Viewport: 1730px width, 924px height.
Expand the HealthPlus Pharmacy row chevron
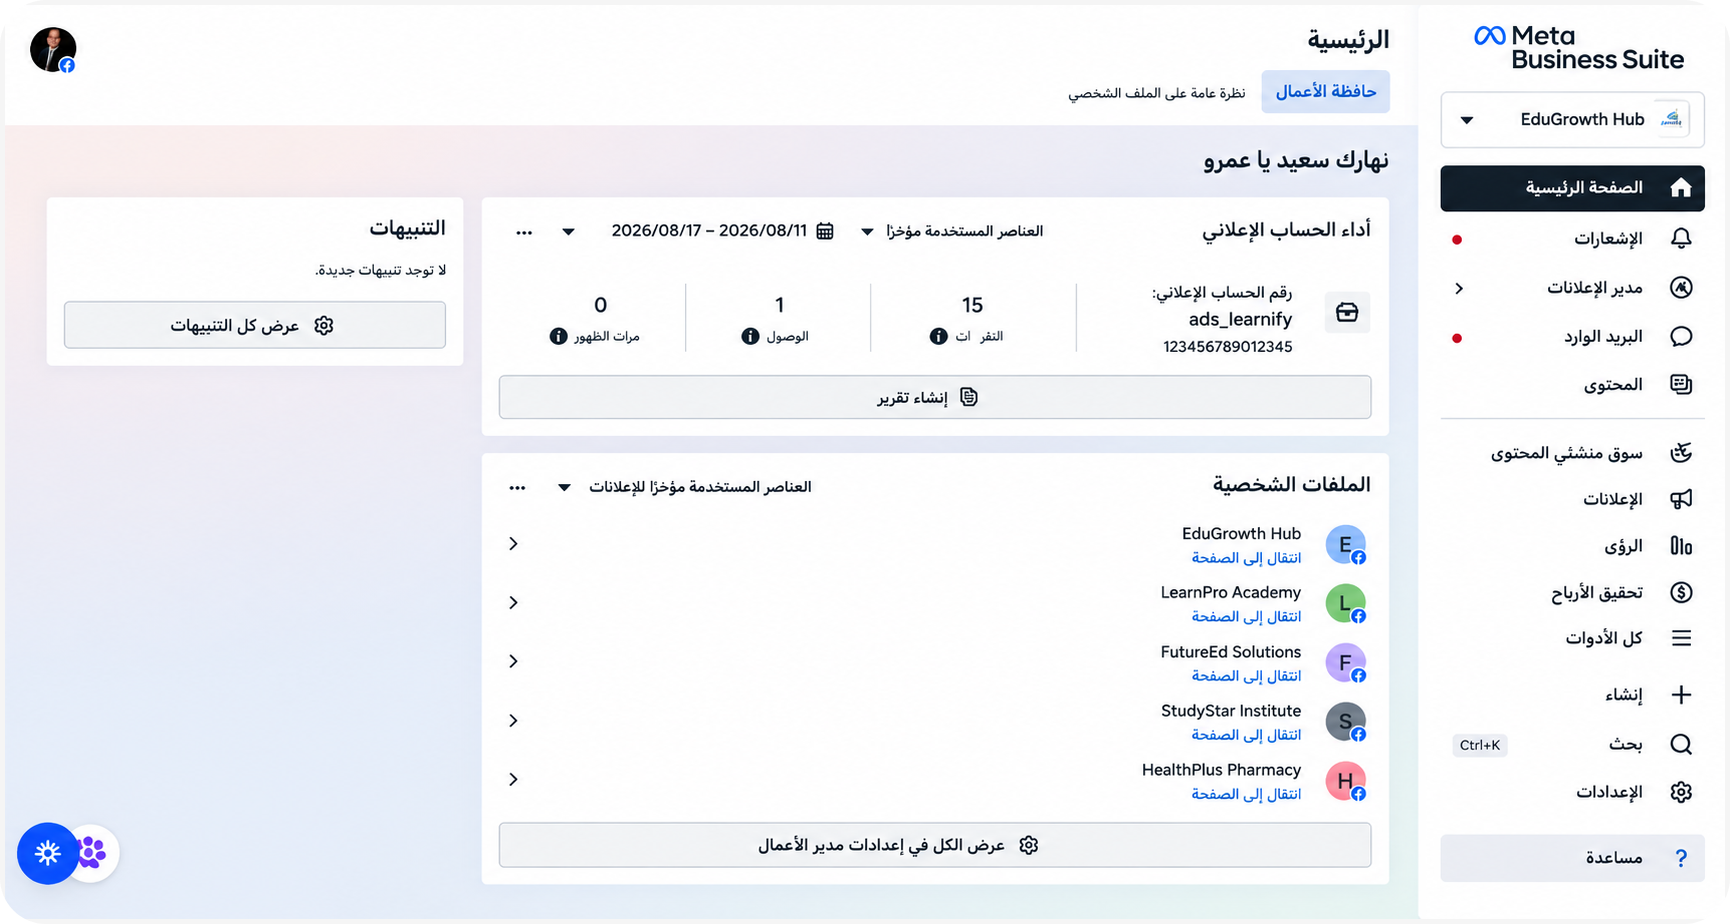[x=513, y=780]
